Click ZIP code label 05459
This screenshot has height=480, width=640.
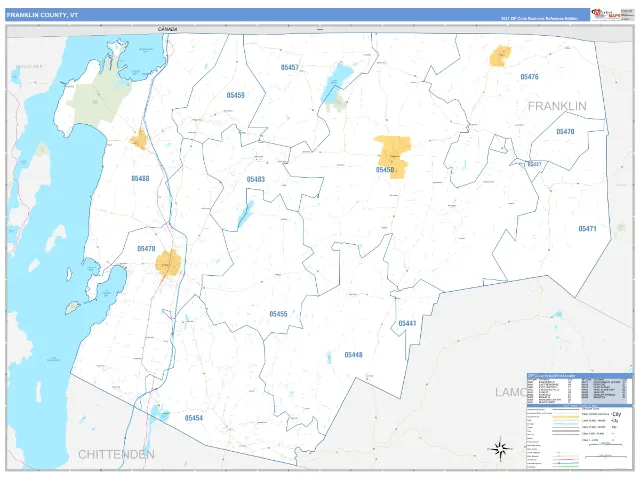[236, 95]
